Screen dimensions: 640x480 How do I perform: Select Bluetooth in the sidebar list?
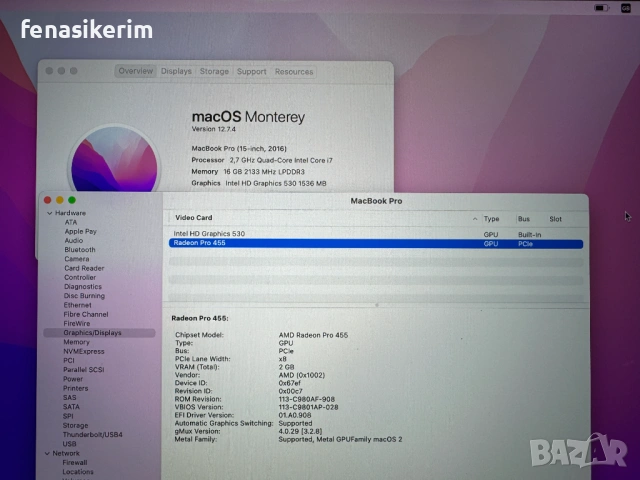click(x=80, y=250)
